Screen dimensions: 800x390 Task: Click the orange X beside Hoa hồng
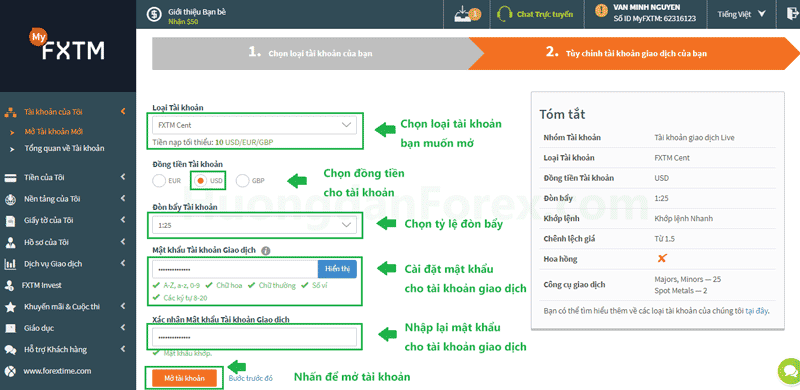point(662,259)
